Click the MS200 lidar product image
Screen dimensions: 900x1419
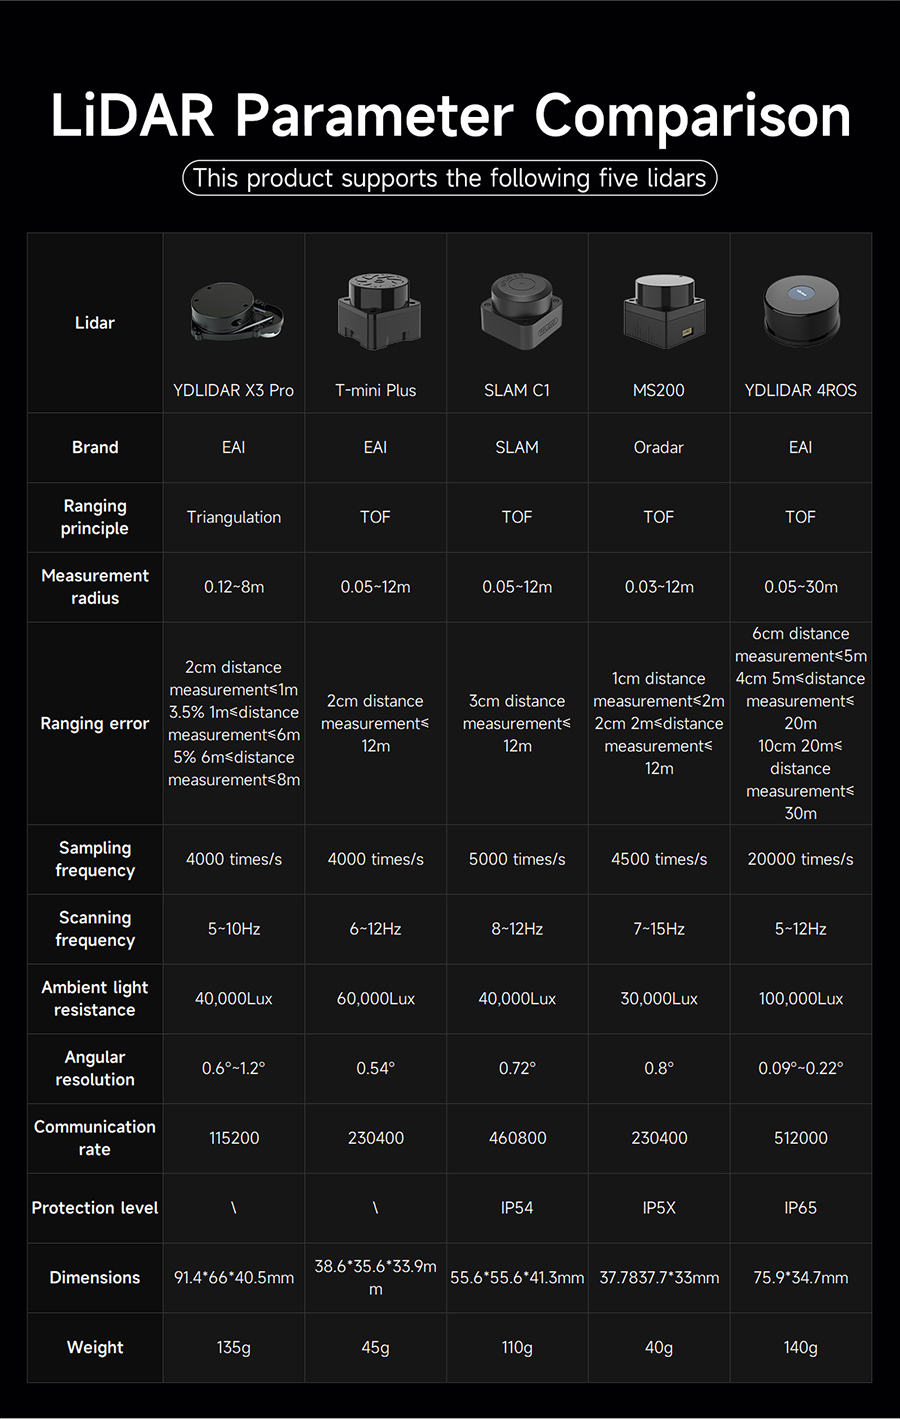(660, 310)
